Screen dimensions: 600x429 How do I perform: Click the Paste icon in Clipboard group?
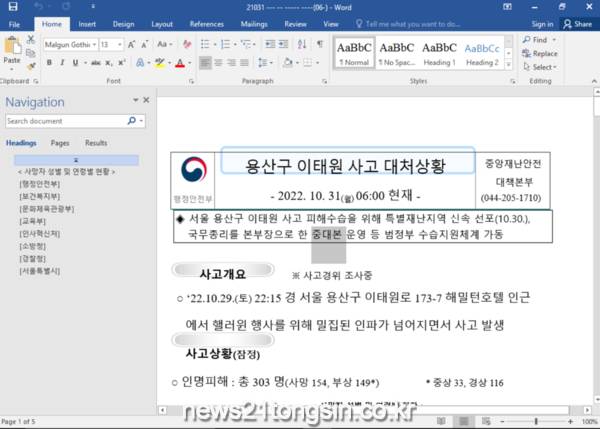(13, 47)
